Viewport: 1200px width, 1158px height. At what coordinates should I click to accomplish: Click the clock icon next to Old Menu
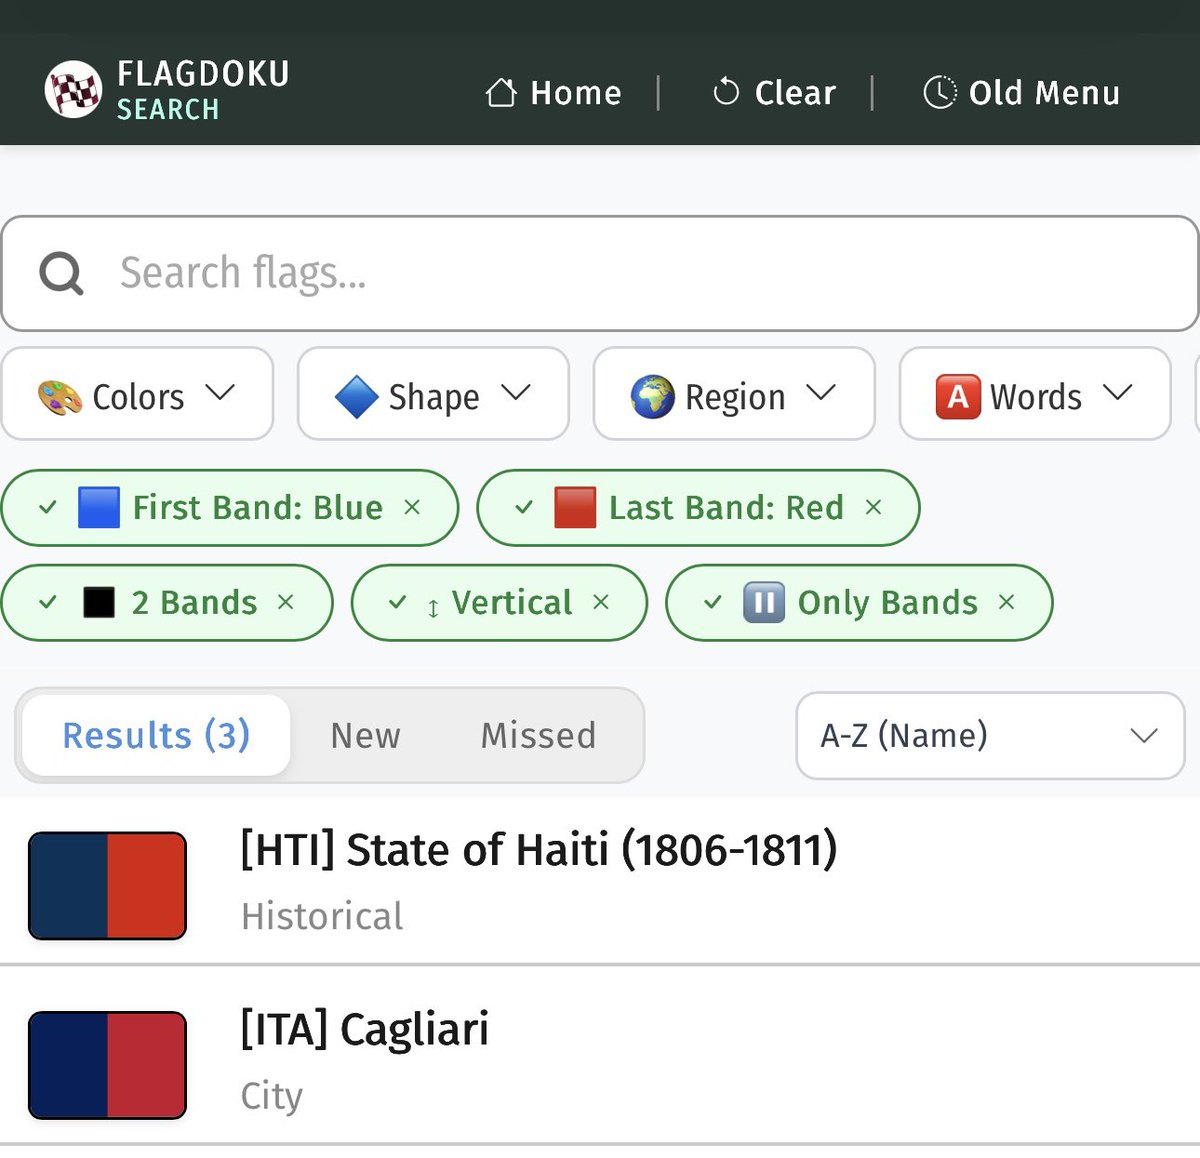pos(940,92)
